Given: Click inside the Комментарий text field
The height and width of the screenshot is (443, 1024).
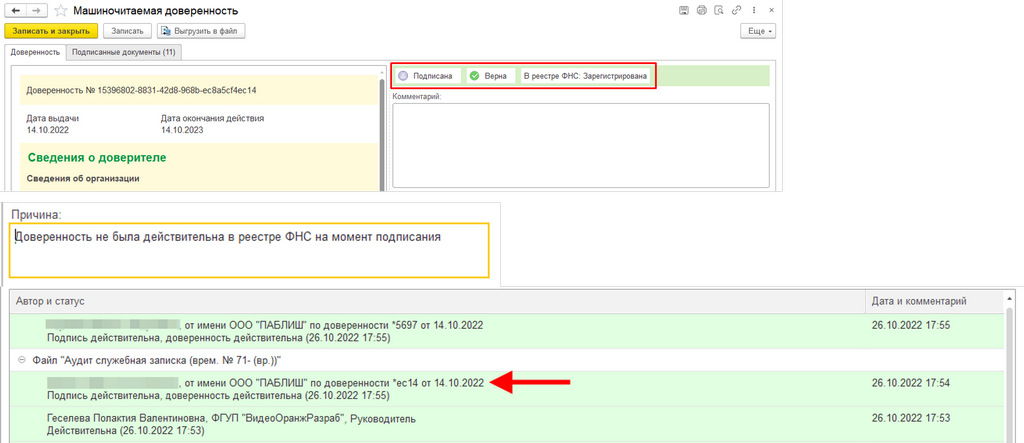Looking at the screenshot, I should point(581,146).
